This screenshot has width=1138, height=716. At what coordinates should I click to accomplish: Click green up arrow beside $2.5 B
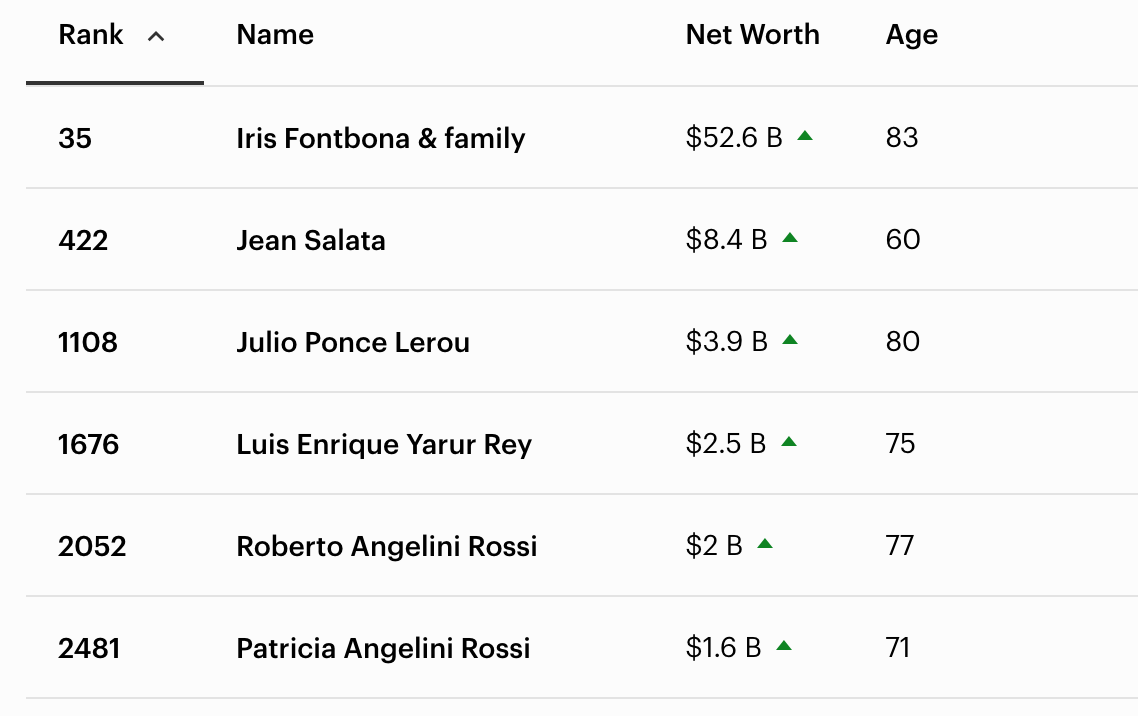click(789, 442)
